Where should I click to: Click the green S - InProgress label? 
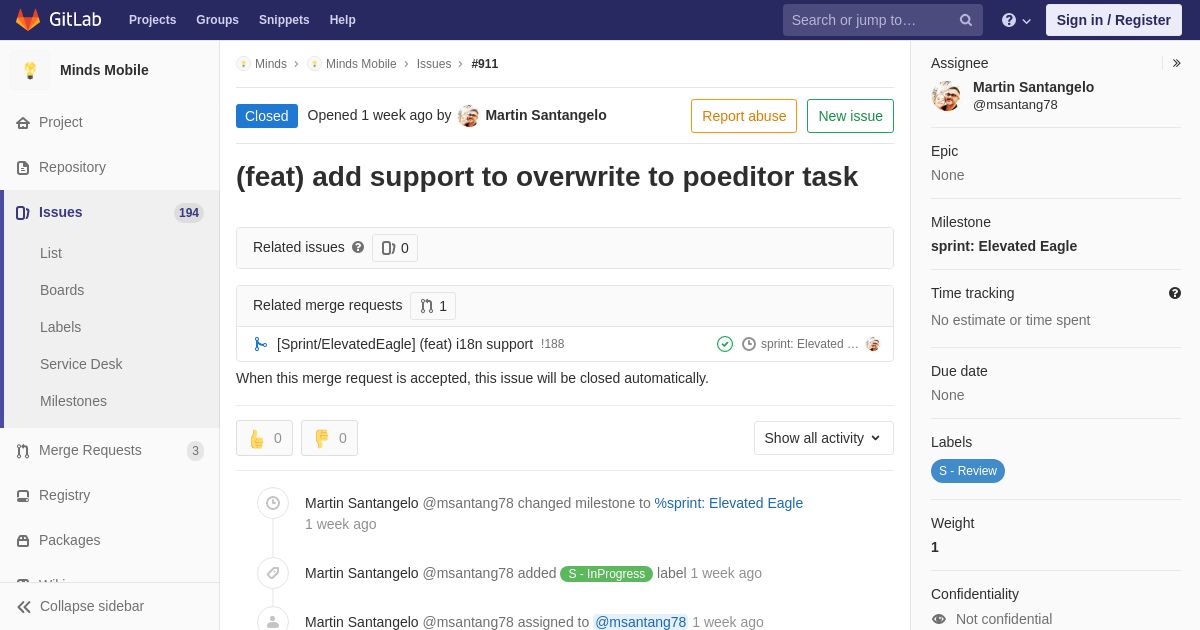606,574
